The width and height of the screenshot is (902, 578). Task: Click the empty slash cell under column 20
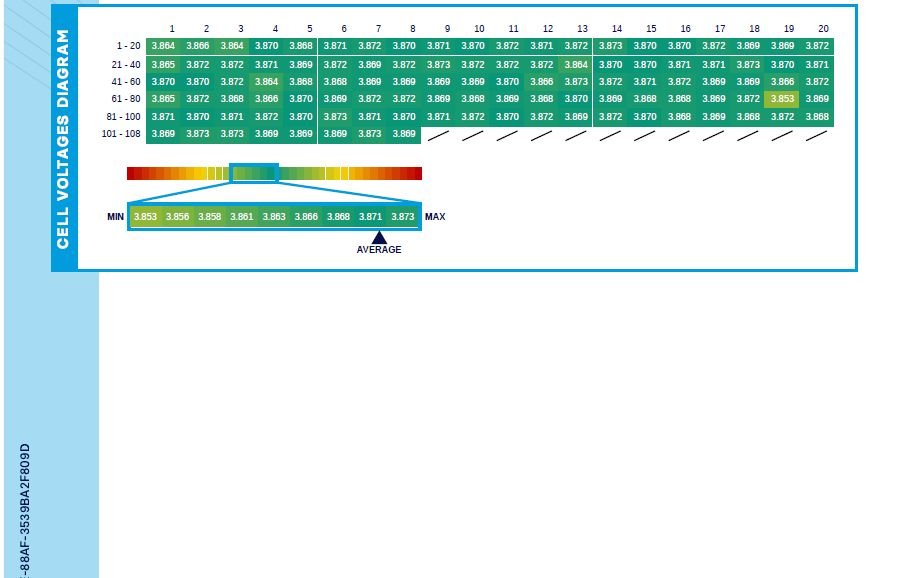tap(817, 135)
